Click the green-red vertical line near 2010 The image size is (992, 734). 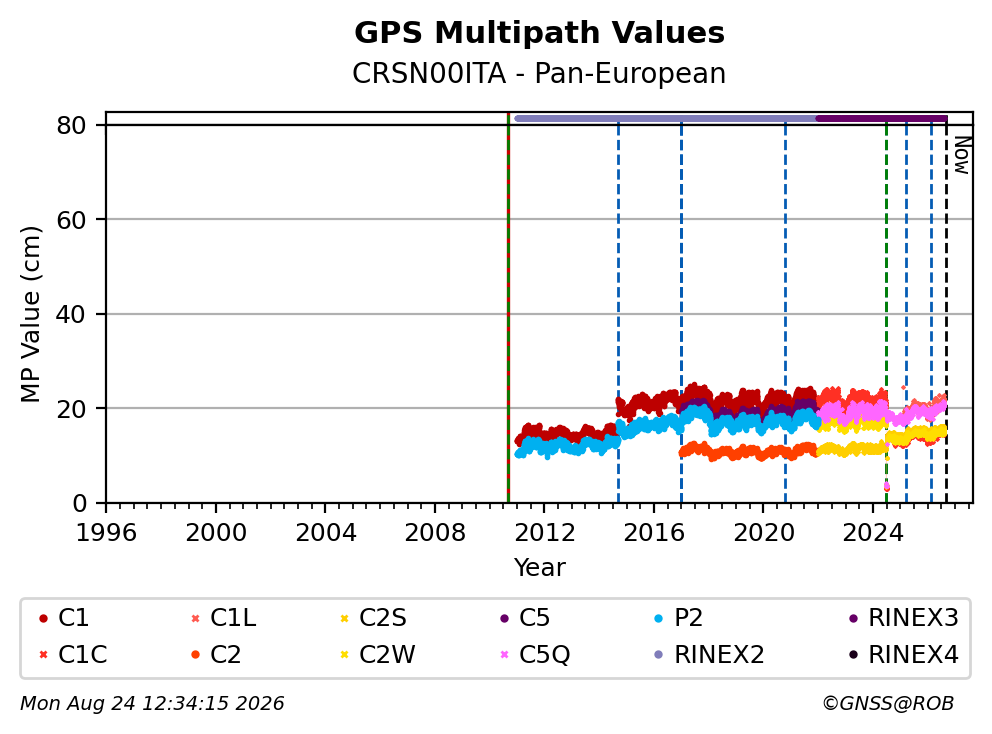pos(508,308)
